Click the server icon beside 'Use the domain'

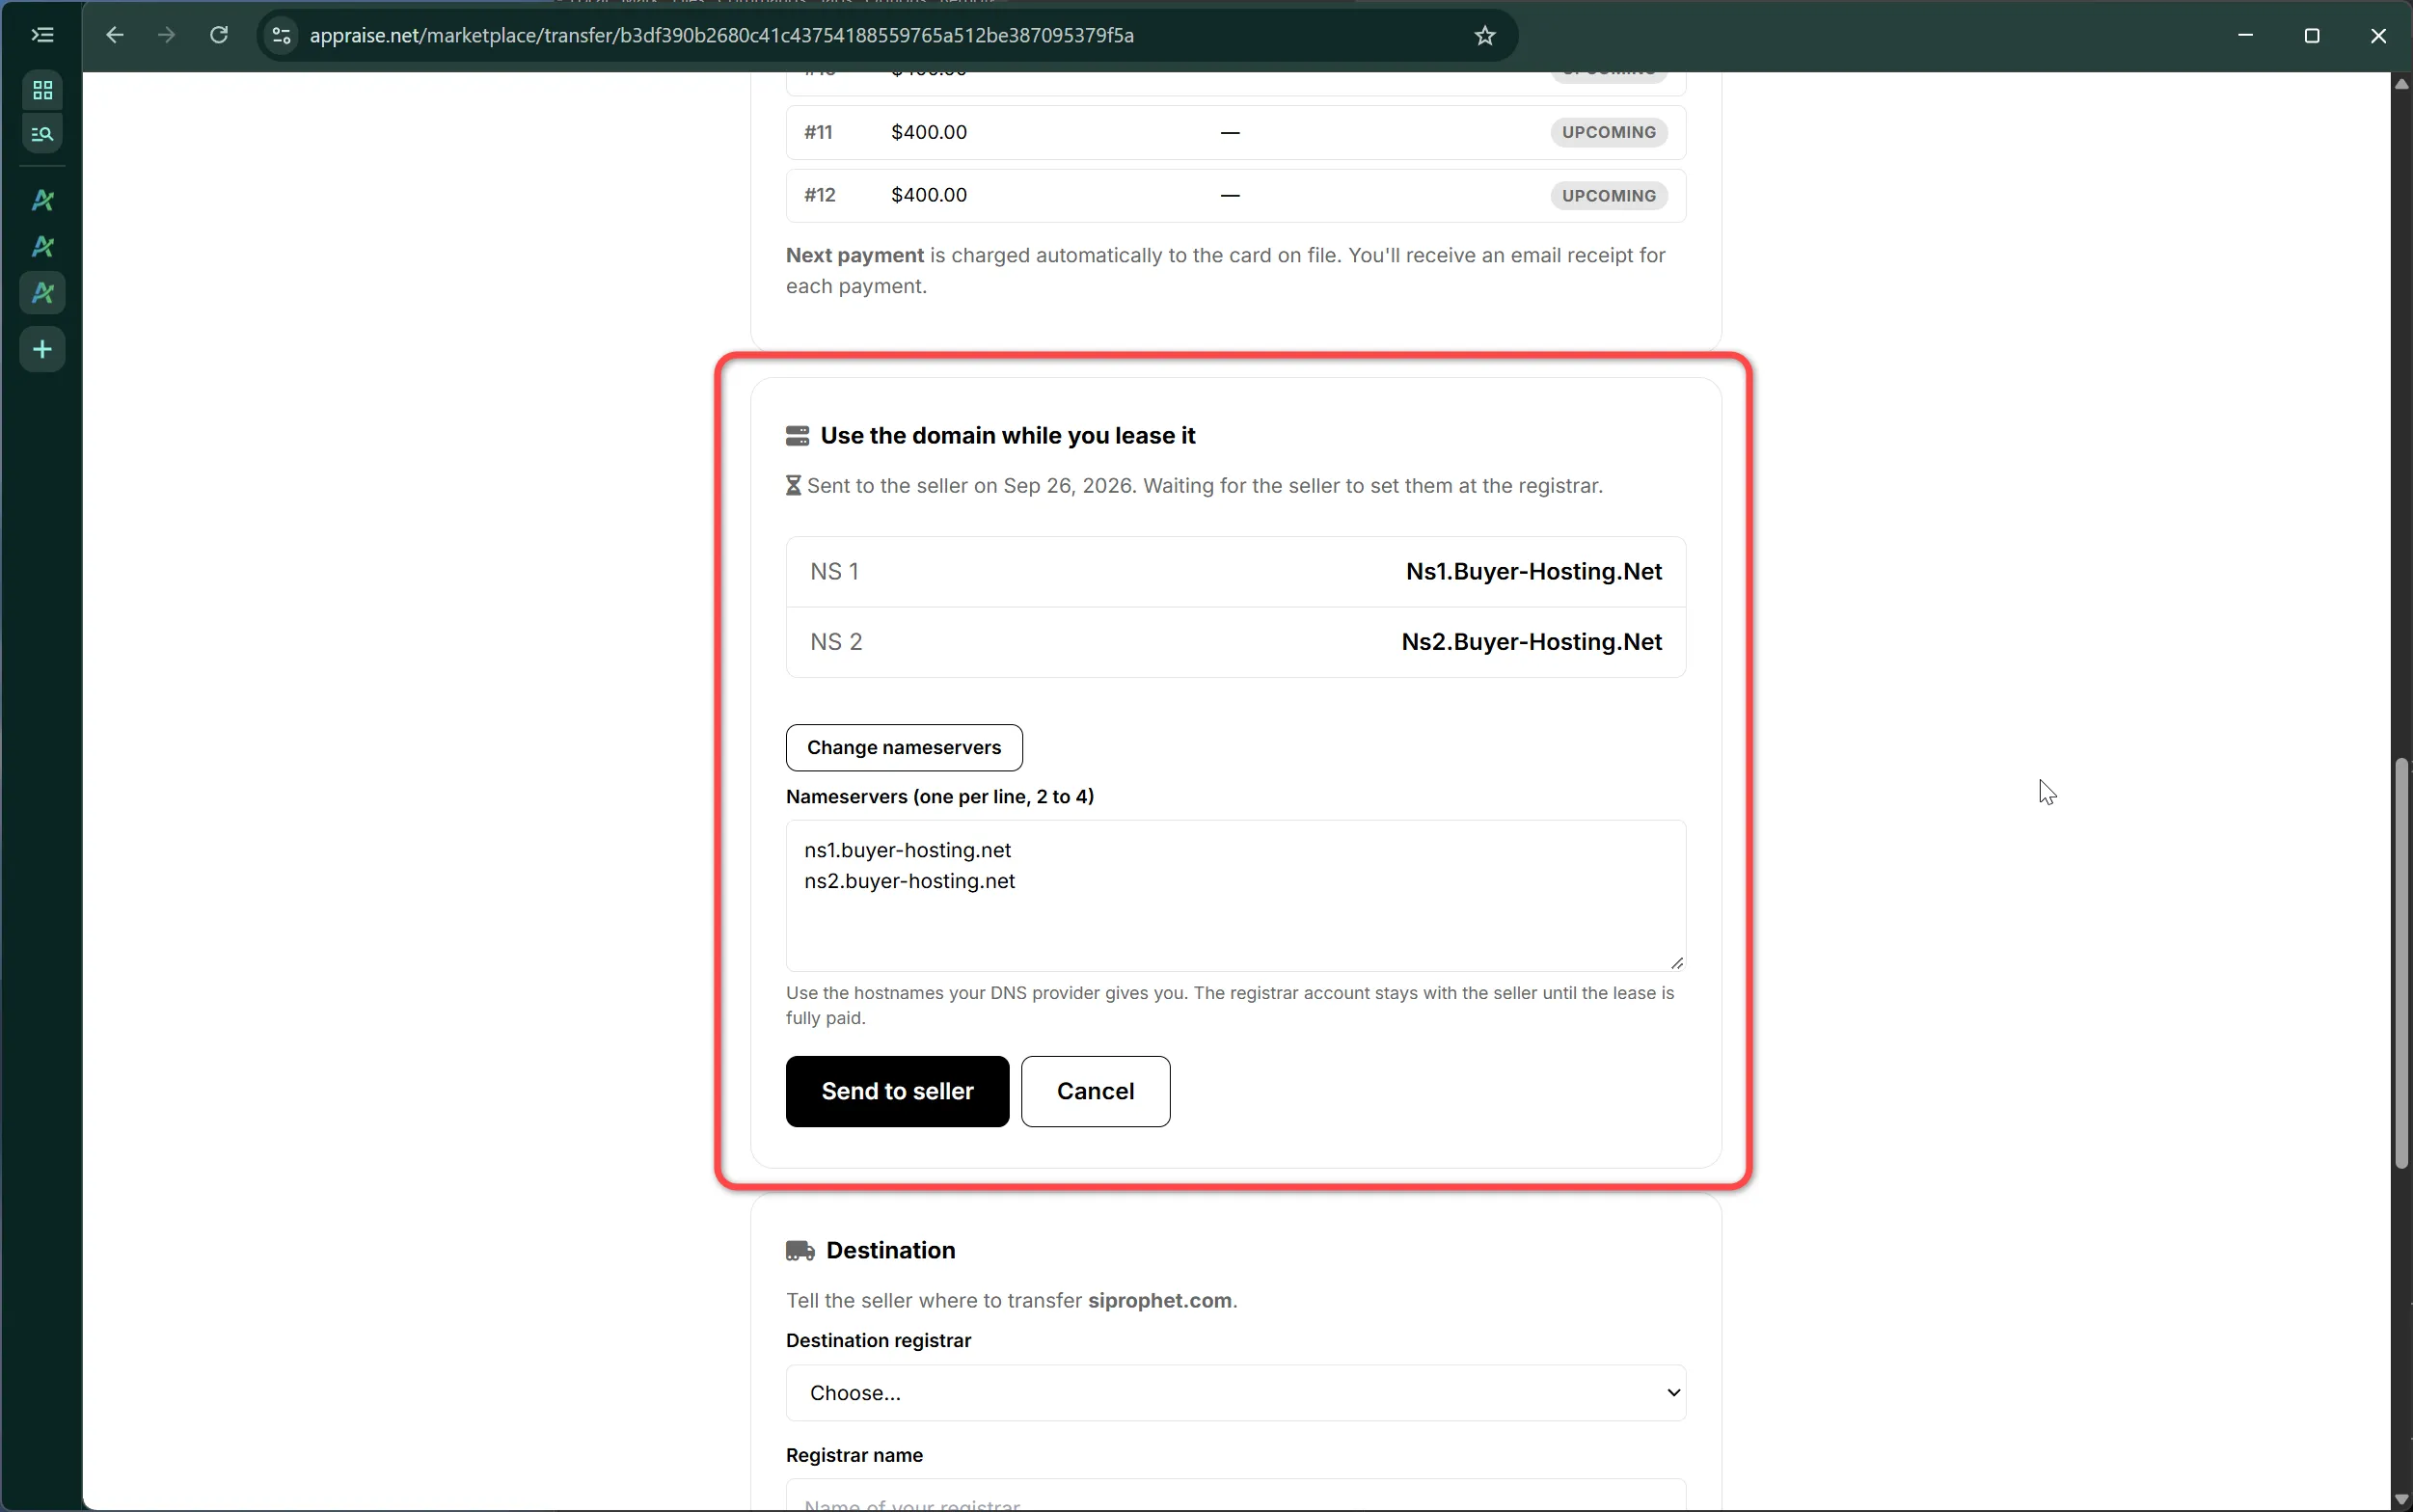[x=797, y=436]
